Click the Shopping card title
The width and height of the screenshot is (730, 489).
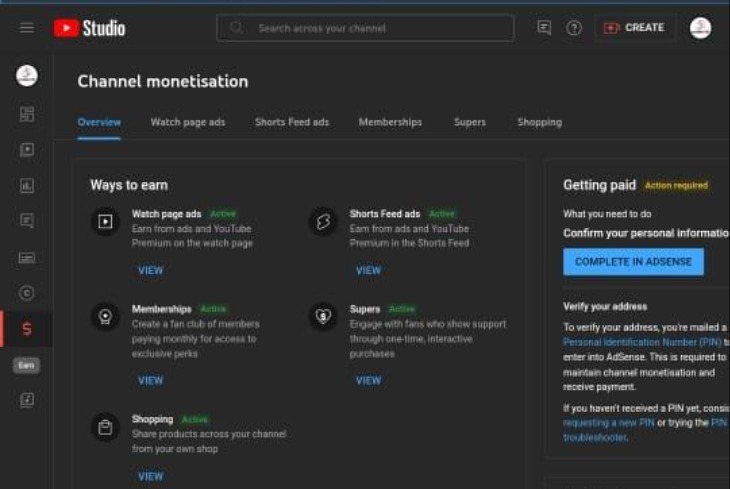[152, 419]
